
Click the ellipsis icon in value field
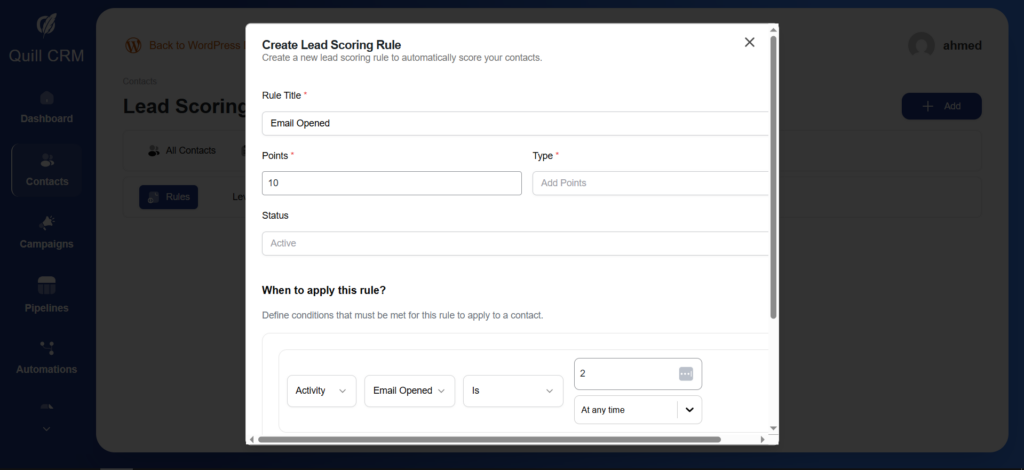point(685,373)
